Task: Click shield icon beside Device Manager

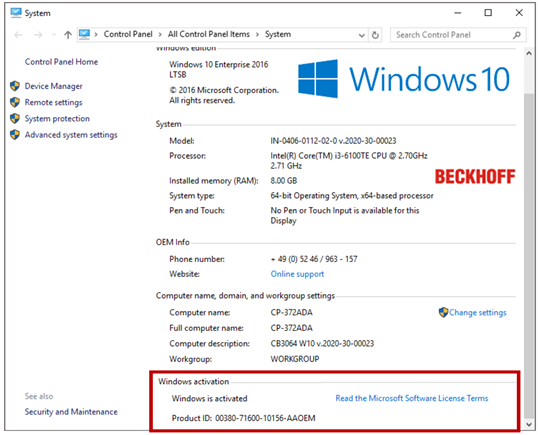Action: pyautogui.click(x=15, y=86)
